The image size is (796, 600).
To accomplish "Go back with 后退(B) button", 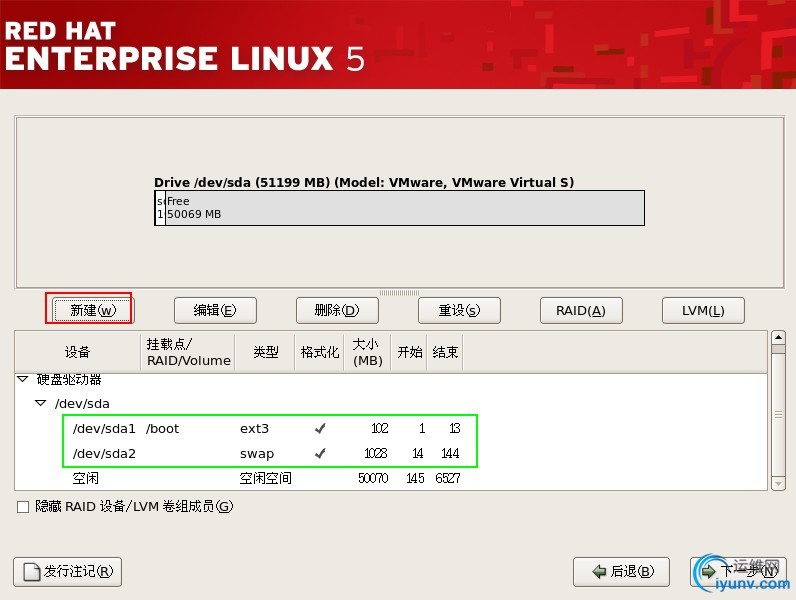I will [621, 572].
